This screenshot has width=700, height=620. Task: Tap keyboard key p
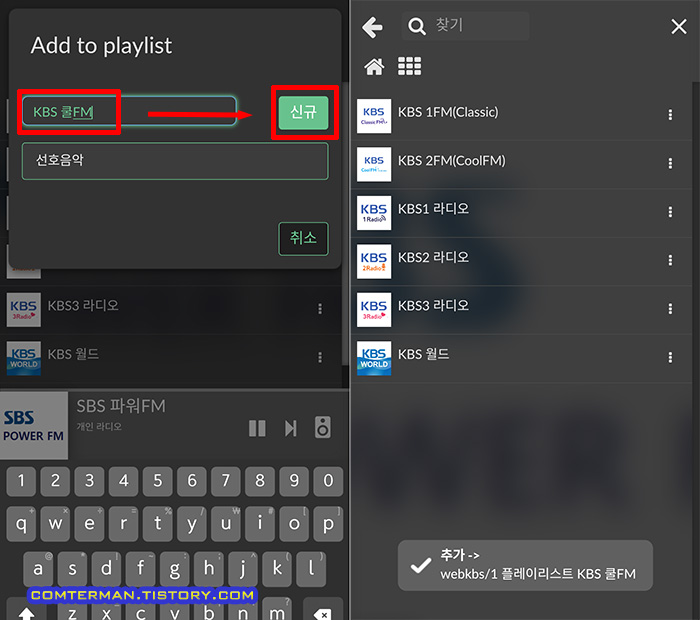[x=328, y=524]
